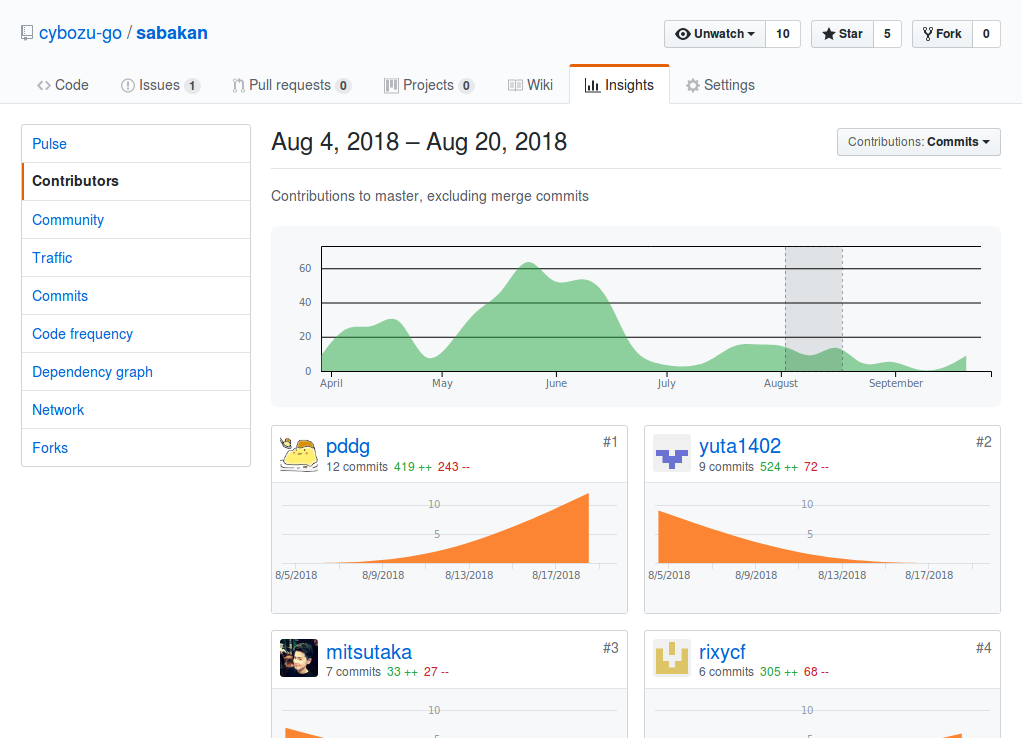Open Forks in sidebar
This screenshot has height=738, width=1022.
(x=136, y=448)
